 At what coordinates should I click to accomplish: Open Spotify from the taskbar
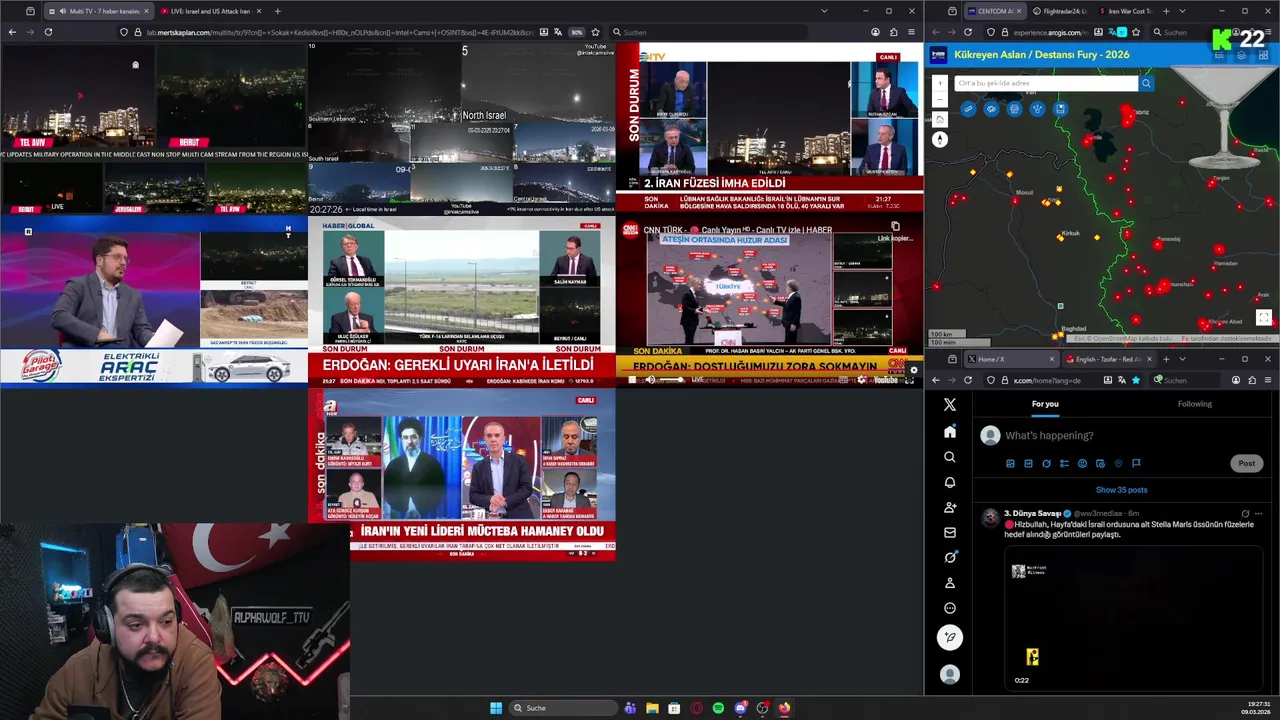click(x=718, y=708)
